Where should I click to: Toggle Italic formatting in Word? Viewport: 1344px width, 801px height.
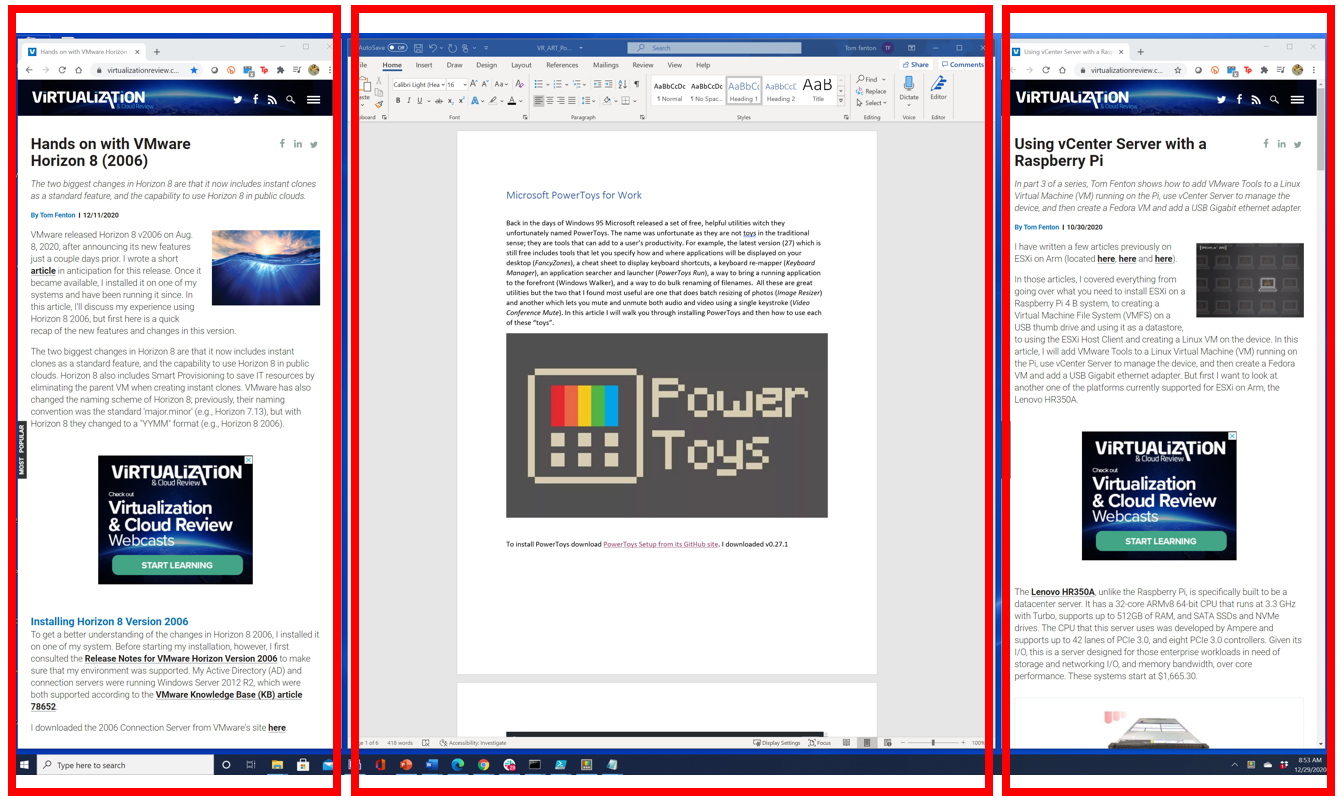click(x=408, y=100)
